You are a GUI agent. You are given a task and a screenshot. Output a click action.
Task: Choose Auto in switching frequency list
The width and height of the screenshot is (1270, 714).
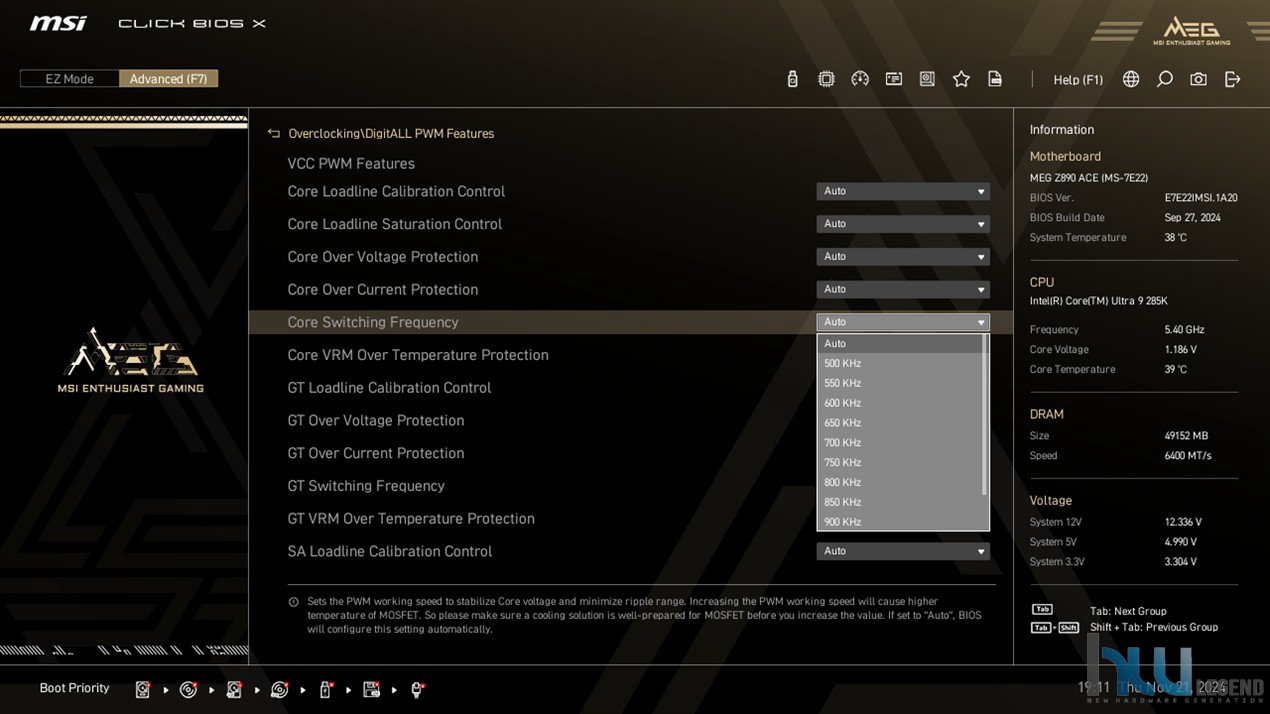point(900,343)
